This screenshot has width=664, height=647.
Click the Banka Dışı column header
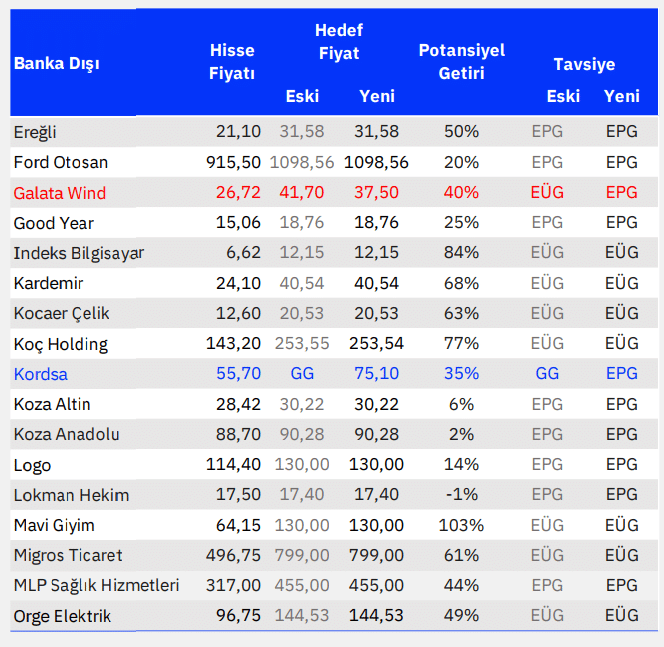tap(56, 64)
